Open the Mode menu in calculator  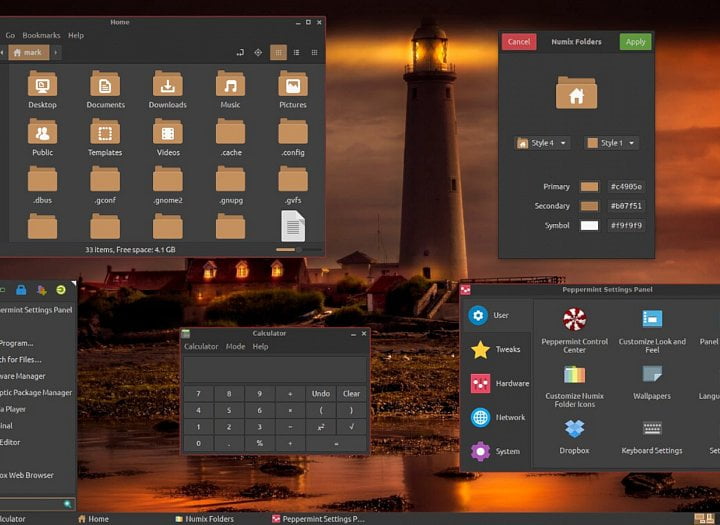pyautogui.click(x=235, y=346)
